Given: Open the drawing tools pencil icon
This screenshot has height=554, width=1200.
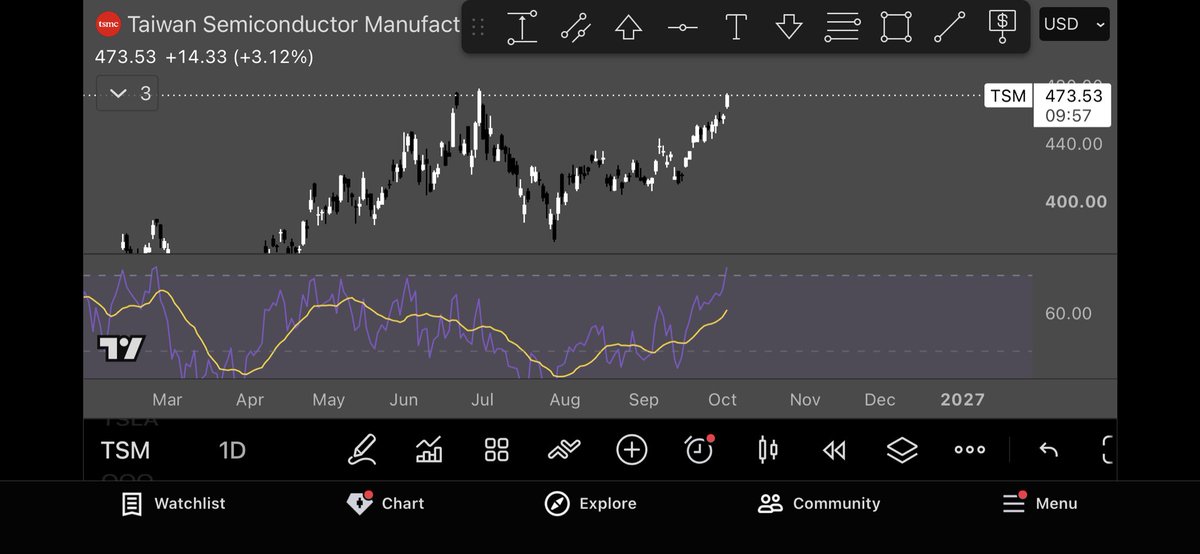Looking at the screenshot, I should click(x=362, y=451).
